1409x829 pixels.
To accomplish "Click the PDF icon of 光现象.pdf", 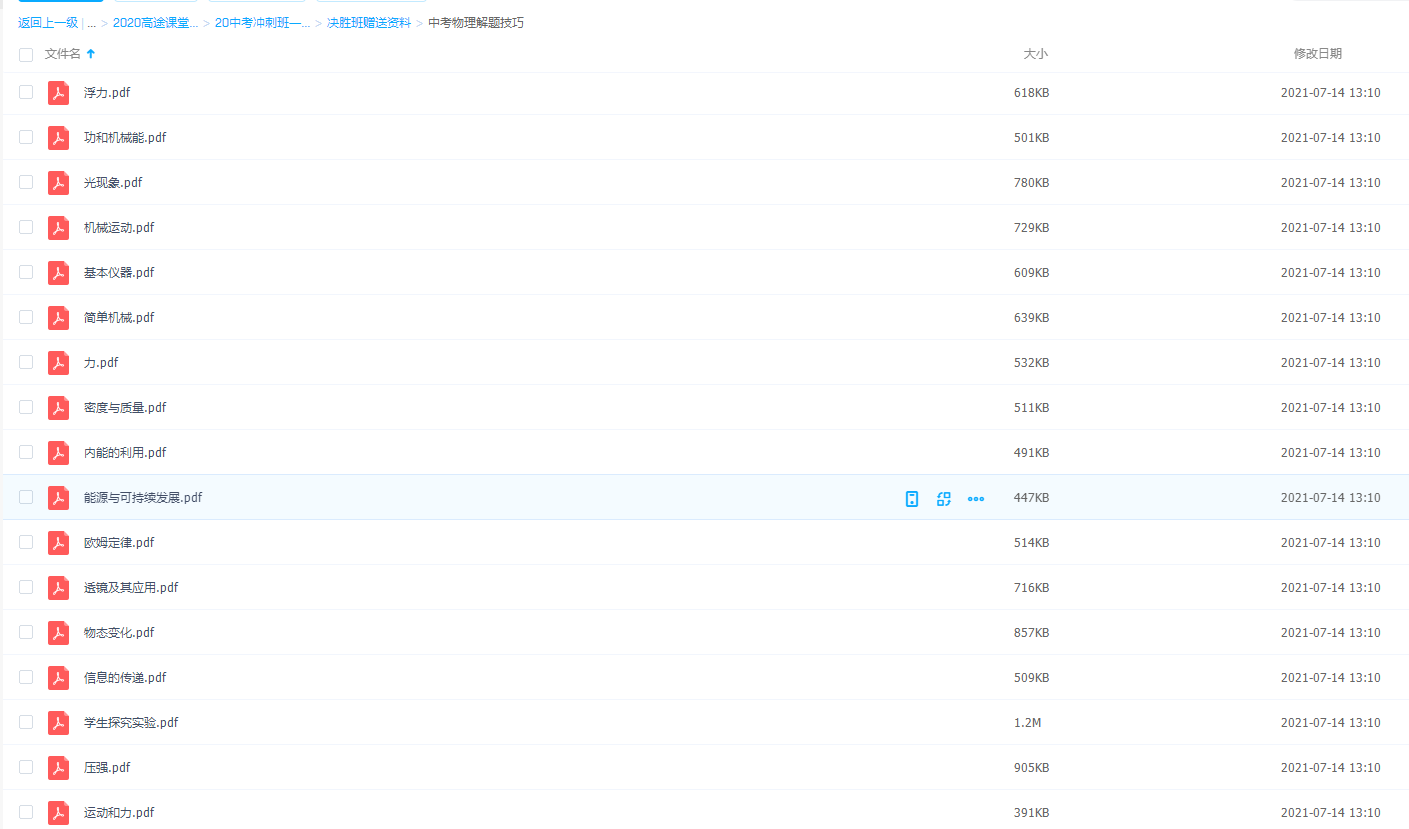I will [x=59, y=183].
